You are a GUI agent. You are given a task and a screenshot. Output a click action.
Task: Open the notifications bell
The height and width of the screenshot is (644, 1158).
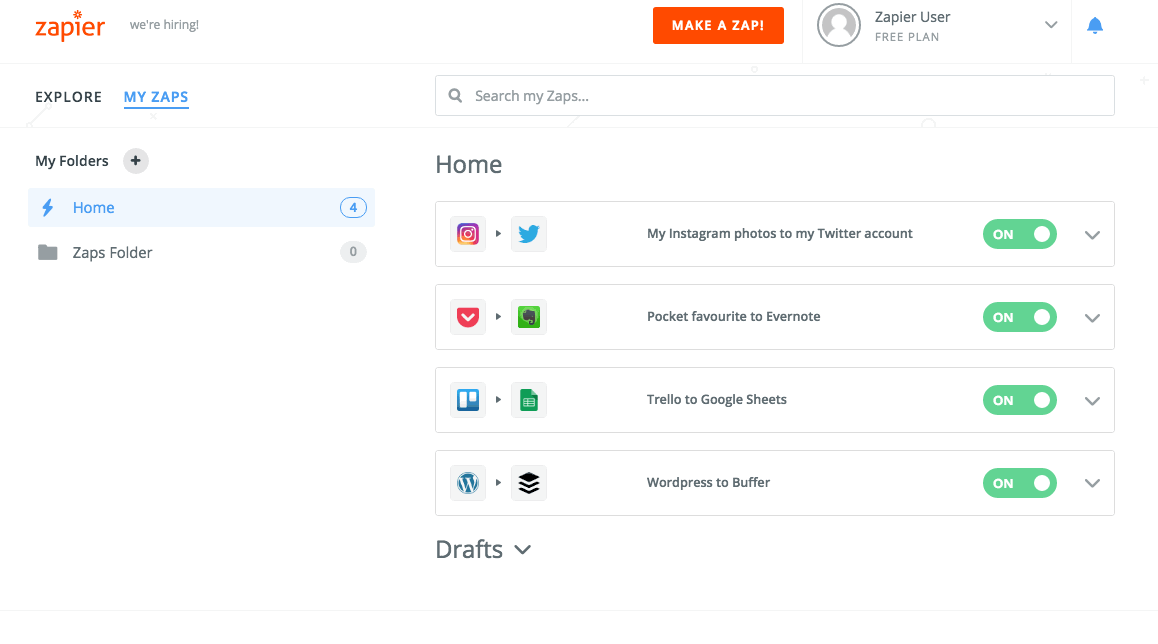pos(1094,25)
